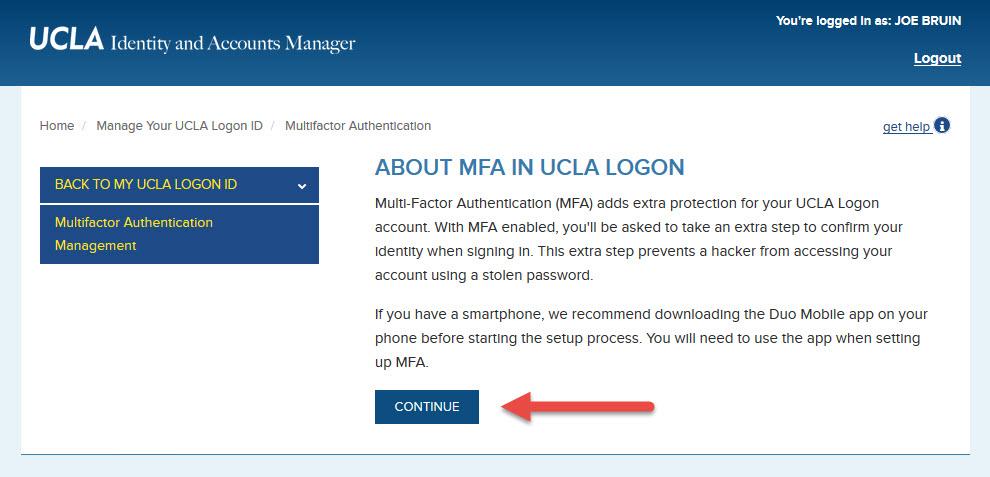The height and width of the screenshot is (477, 990).
Task: Click the "You're logged in as" label
Action: (834, 21)
